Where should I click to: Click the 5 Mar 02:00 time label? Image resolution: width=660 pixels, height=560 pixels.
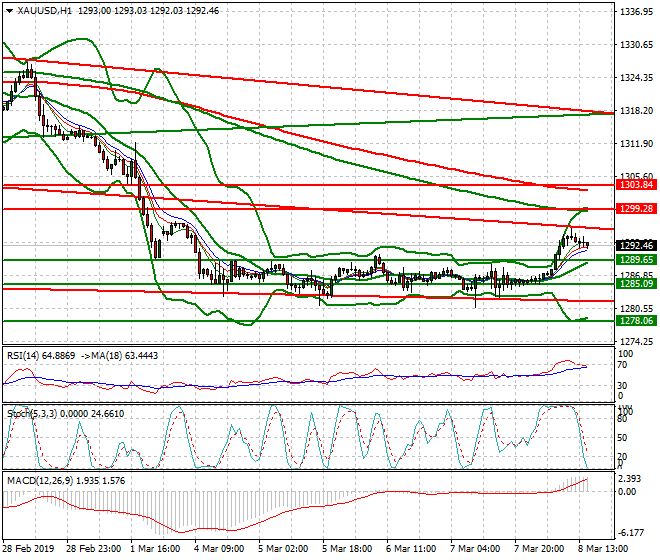283,549
